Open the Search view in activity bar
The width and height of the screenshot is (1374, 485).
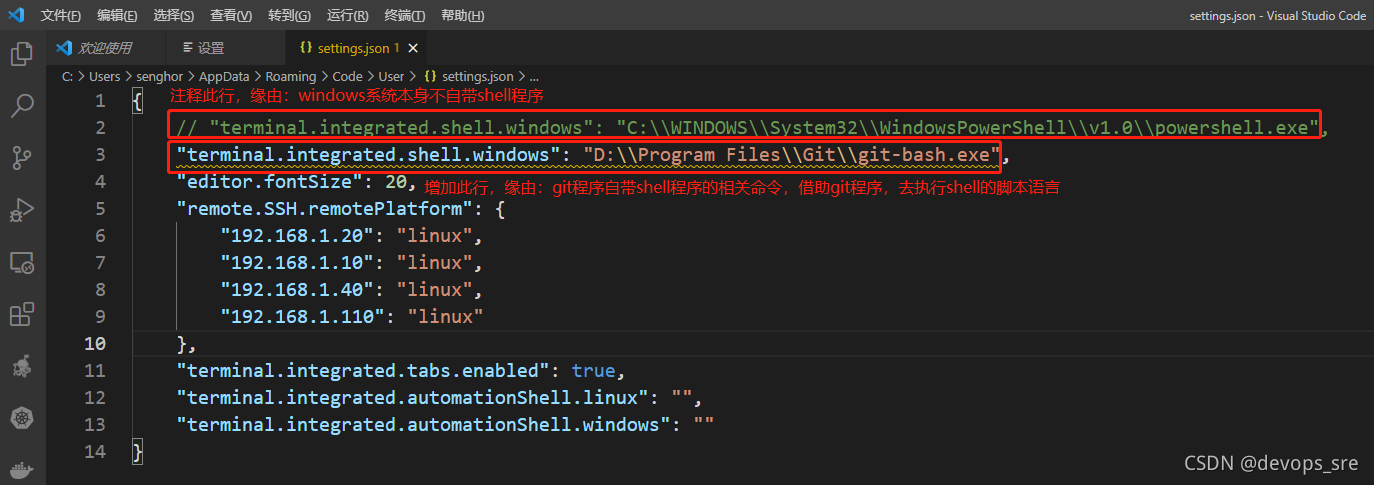22,105
